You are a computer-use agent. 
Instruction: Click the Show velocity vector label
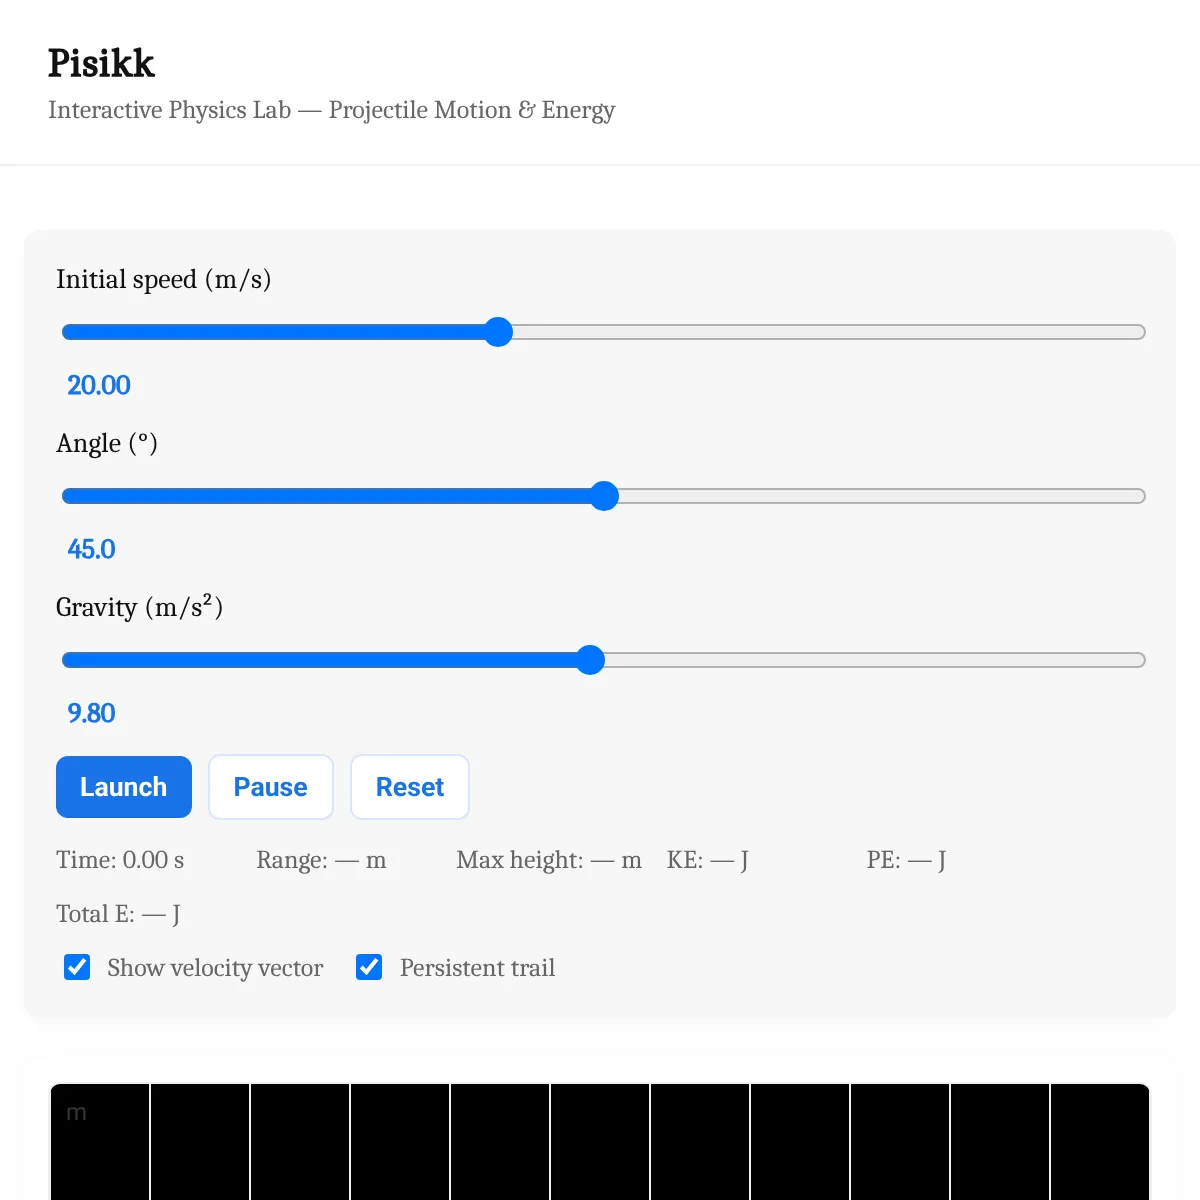click(215, 968)
